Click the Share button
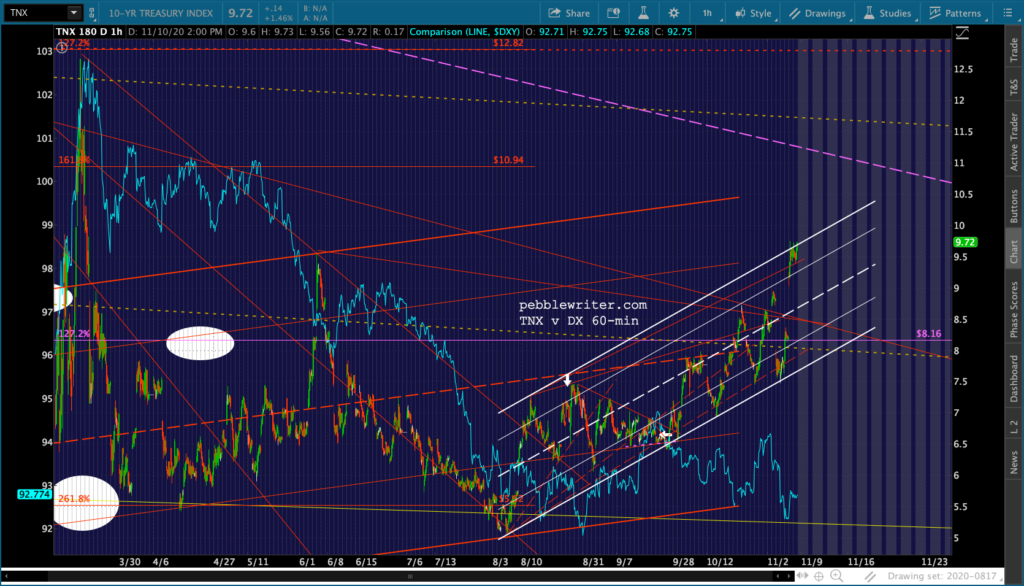The image size is (1024, 586). pyautogui.click(x=569, y=13)
